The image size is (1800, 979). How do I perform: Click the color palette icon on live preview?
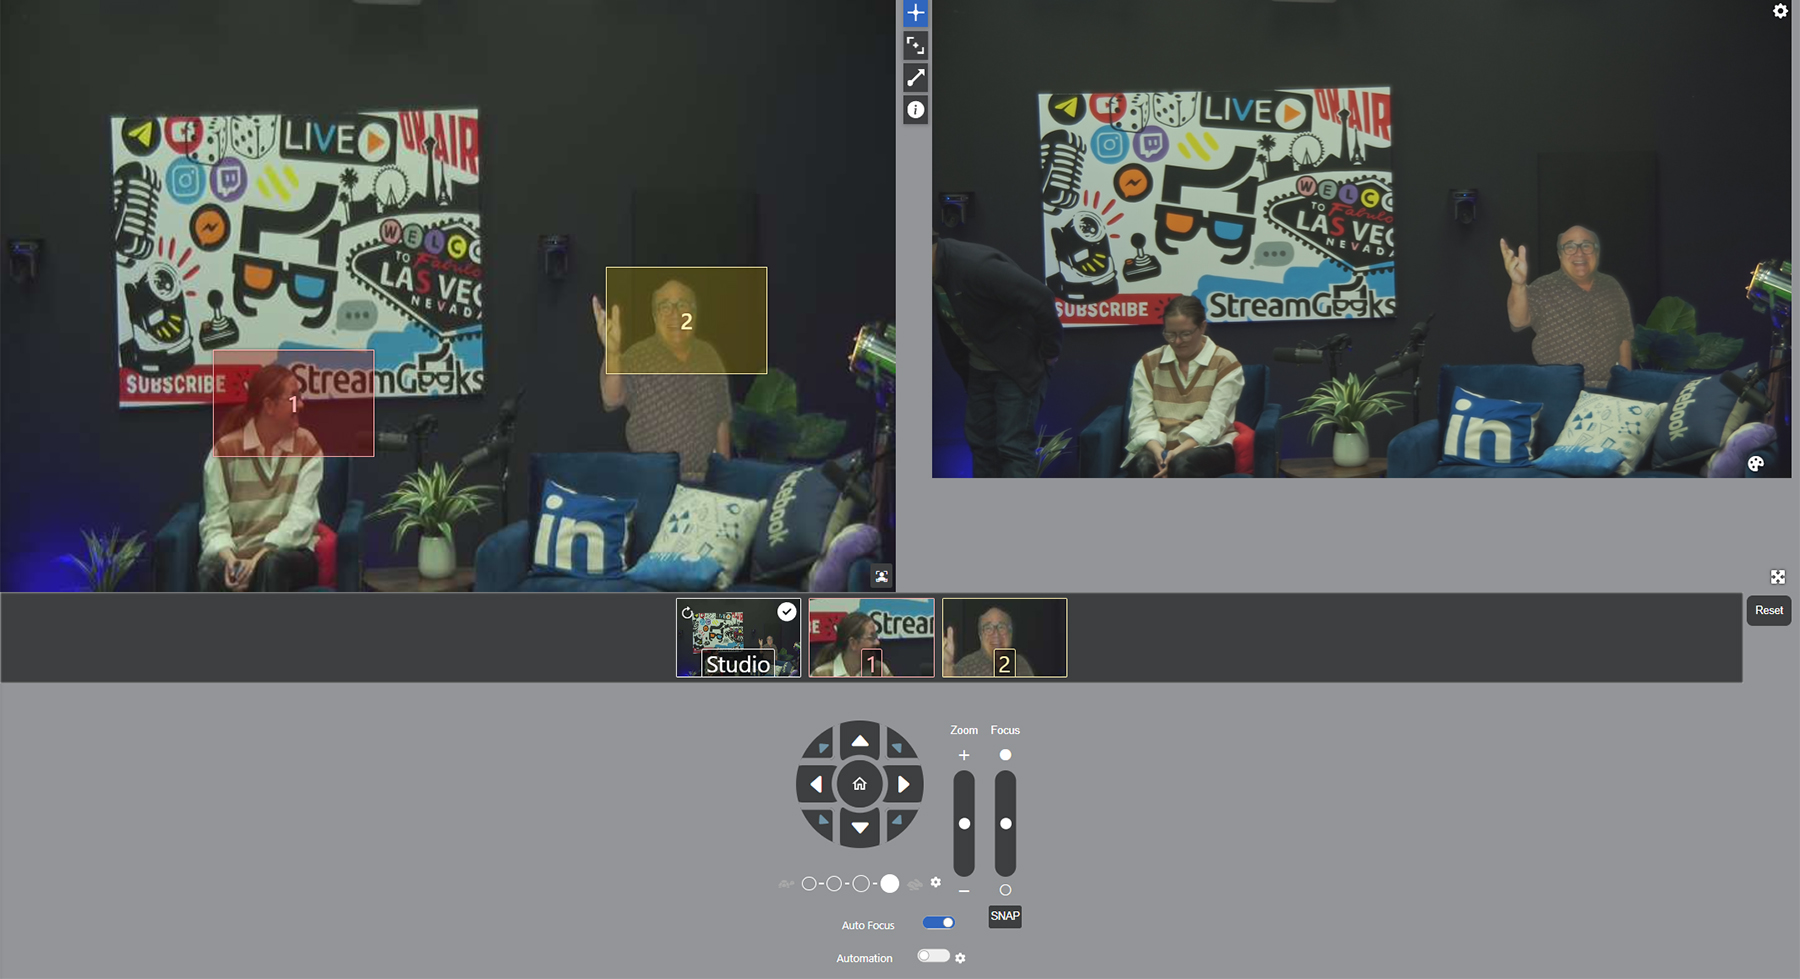[x=1755, y=463]
